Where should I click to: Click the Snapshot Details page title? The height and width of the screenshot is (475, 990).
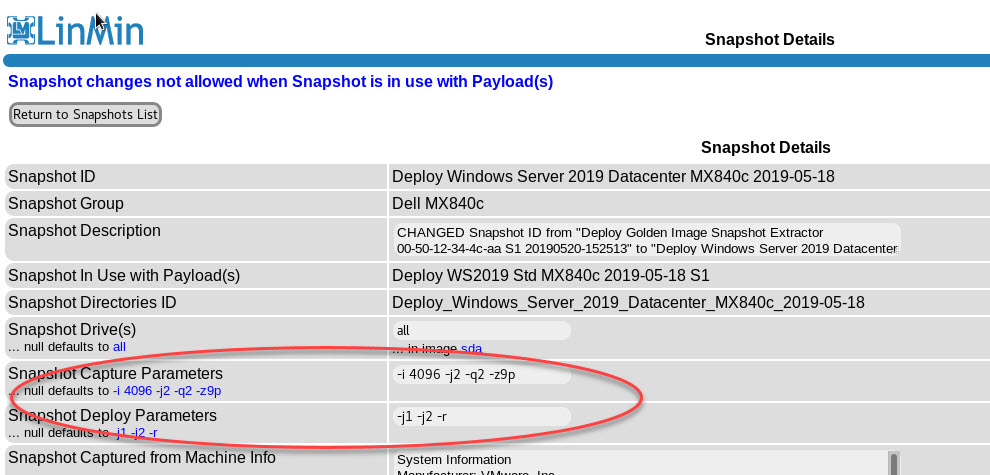769,40
